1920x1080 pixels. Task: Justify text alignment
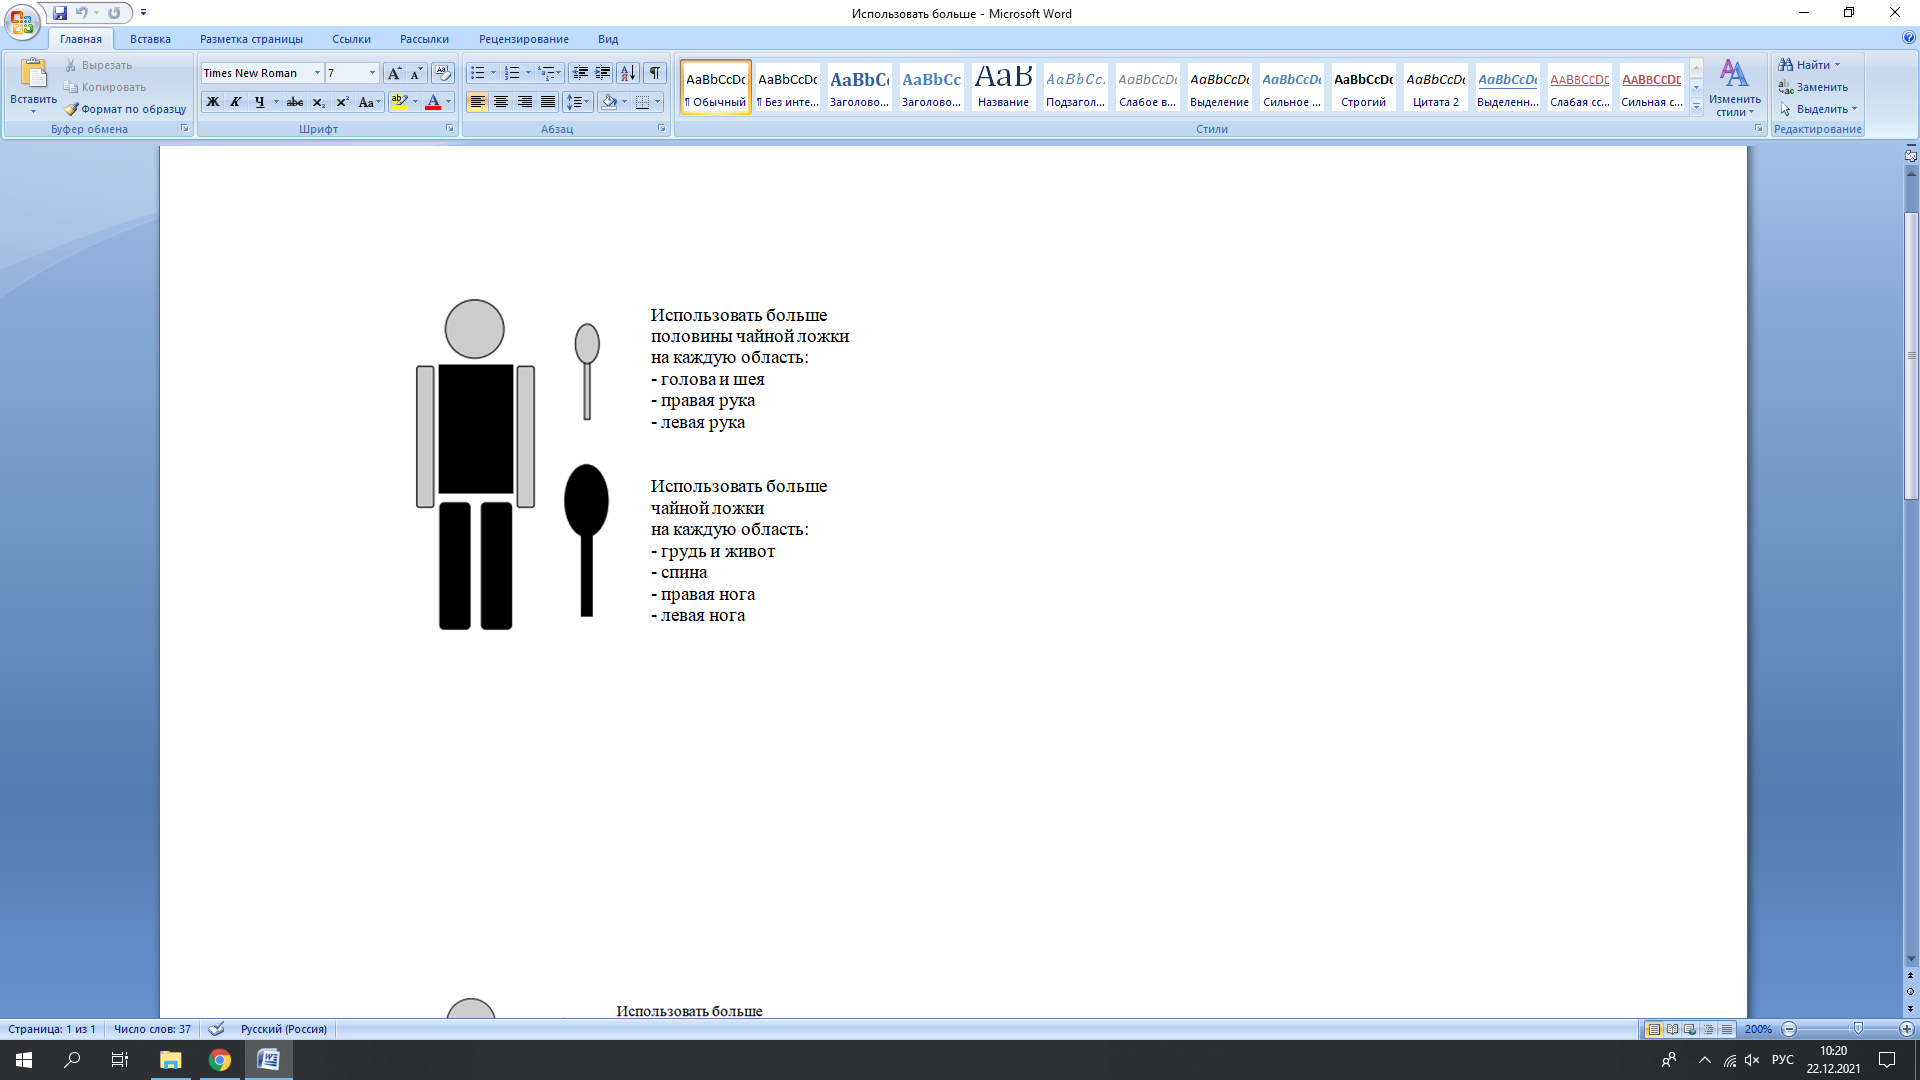[547, 102]
